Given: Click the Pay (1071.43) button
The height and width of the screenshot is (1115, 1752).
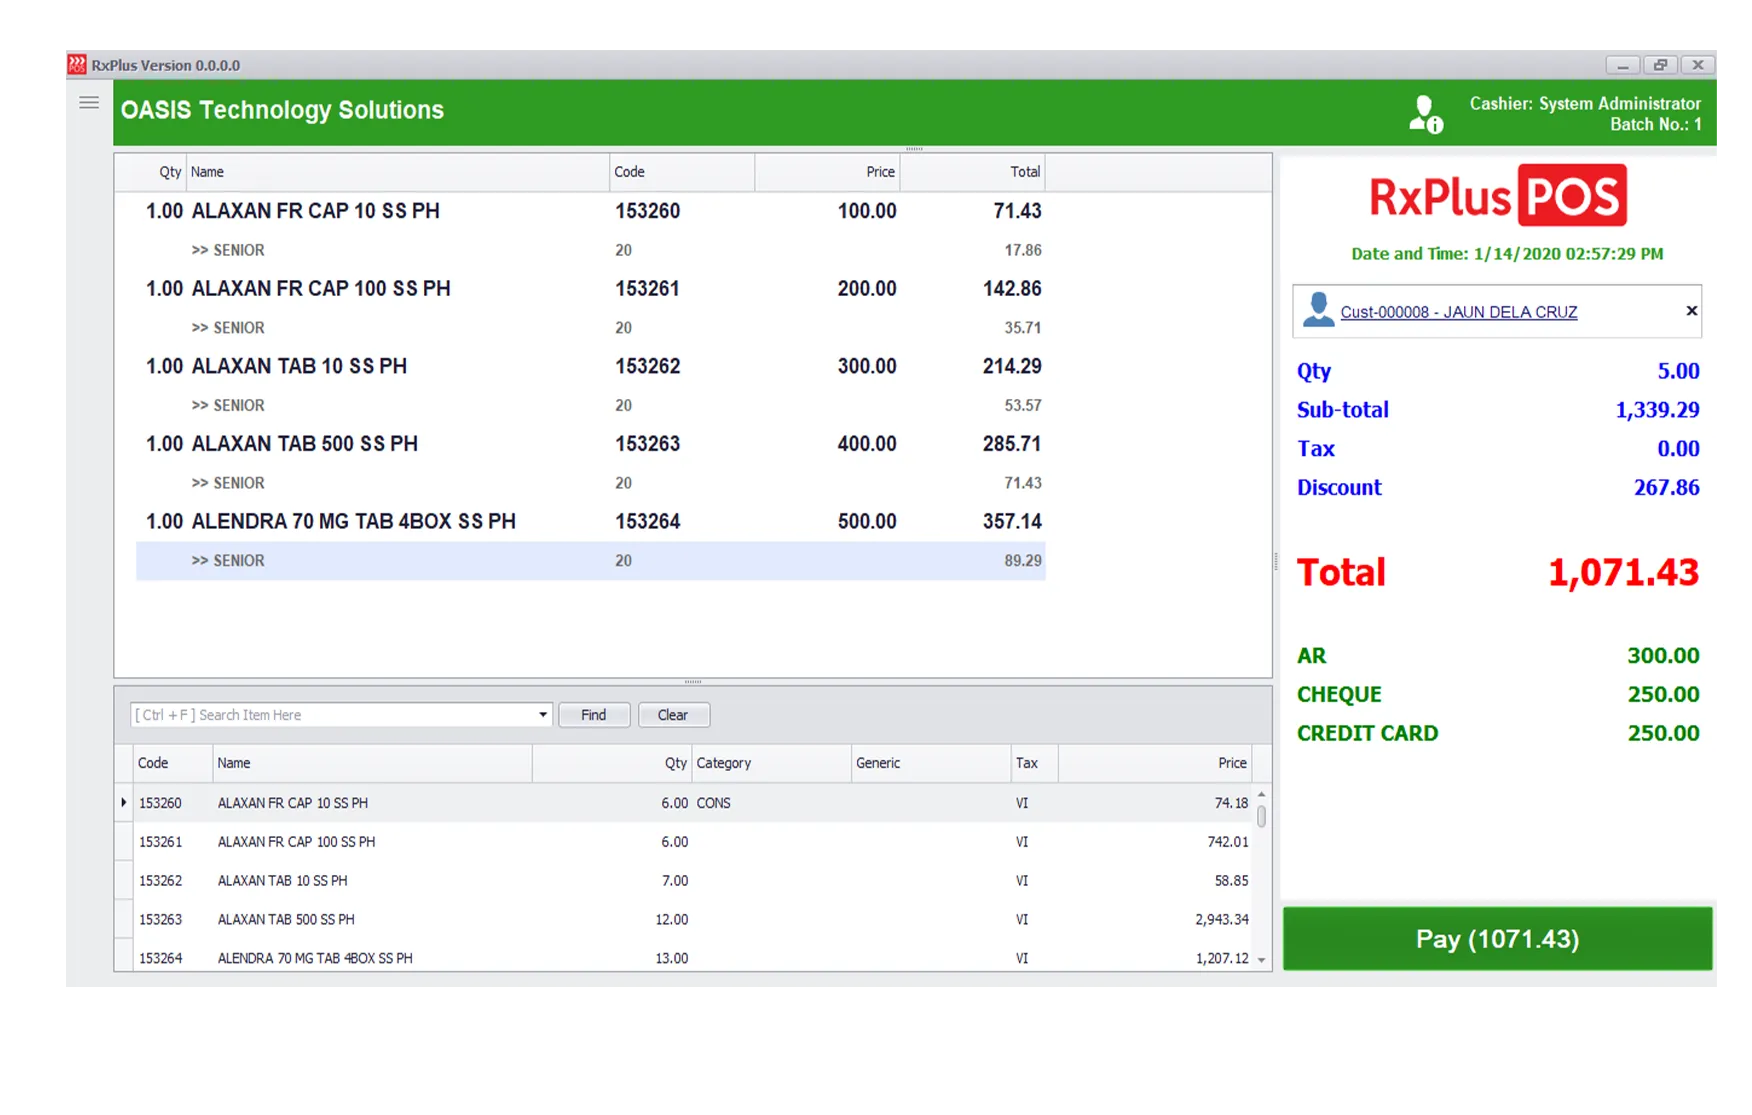Looking at the screenshot, I should click(x=1497, y=939).
